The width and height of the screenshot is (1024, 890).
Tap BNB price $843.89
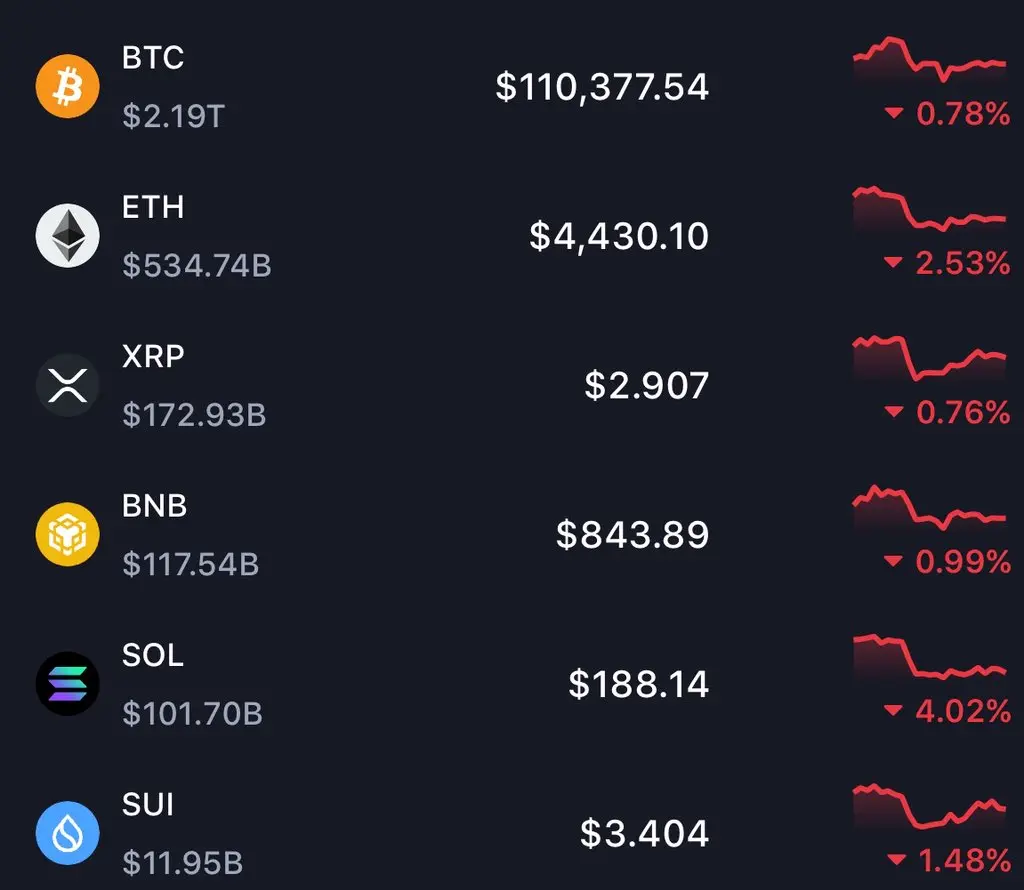[x=632, y=534]
